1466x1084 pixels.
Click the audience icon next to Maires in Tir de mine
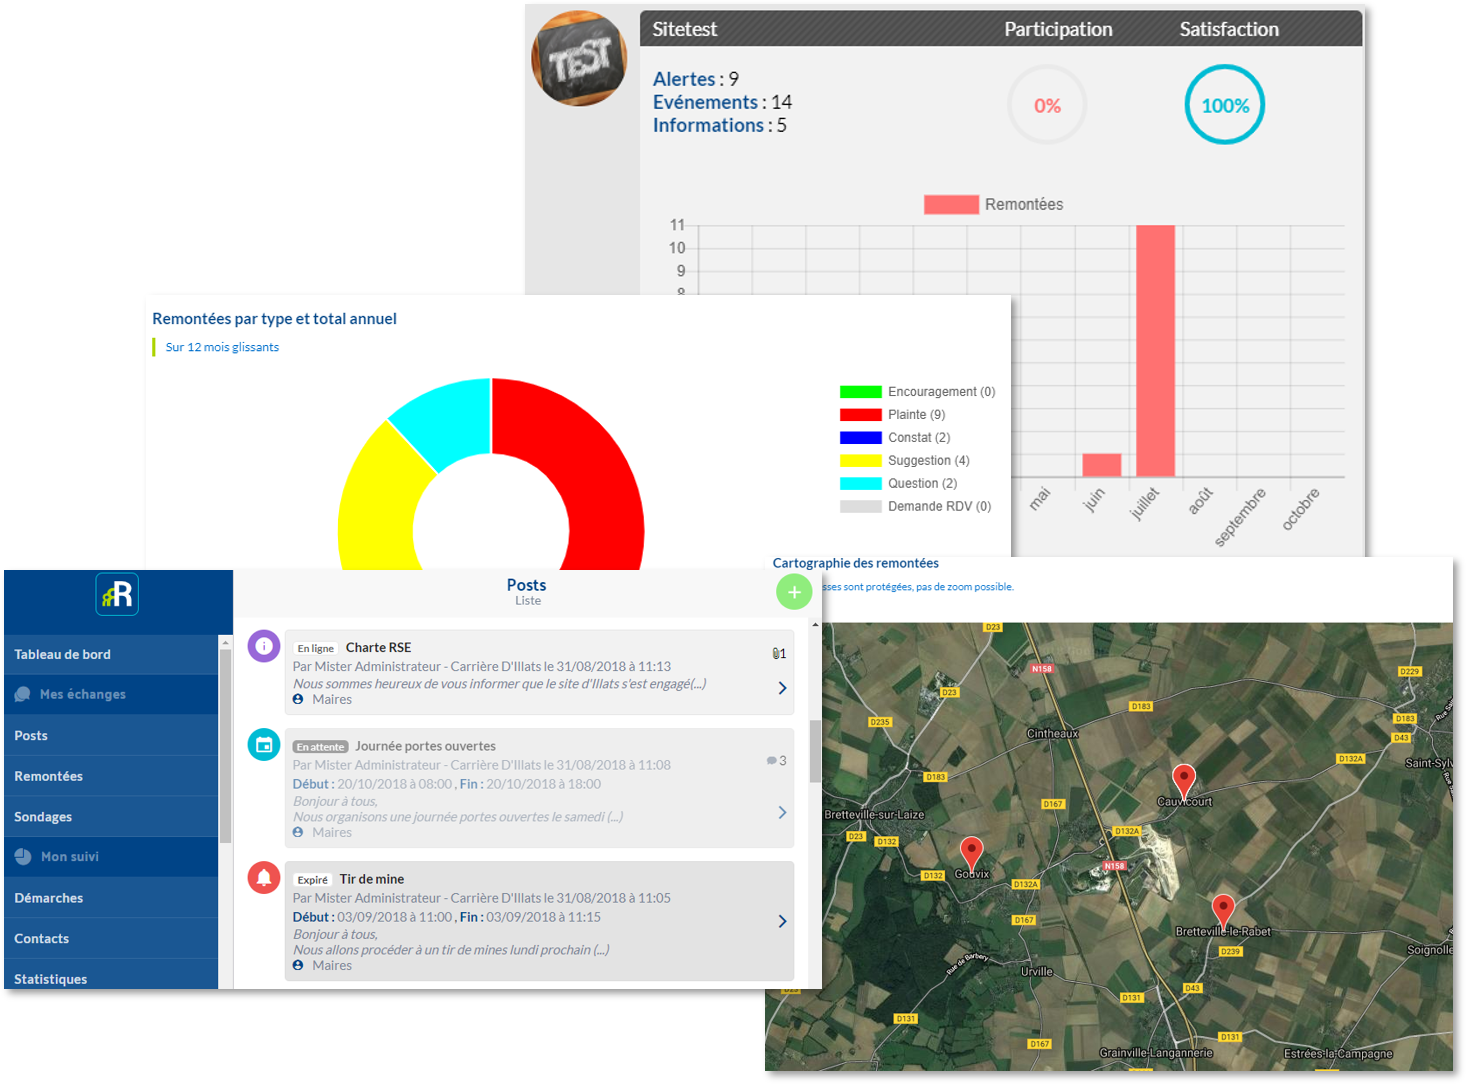(x=298, y=965)
